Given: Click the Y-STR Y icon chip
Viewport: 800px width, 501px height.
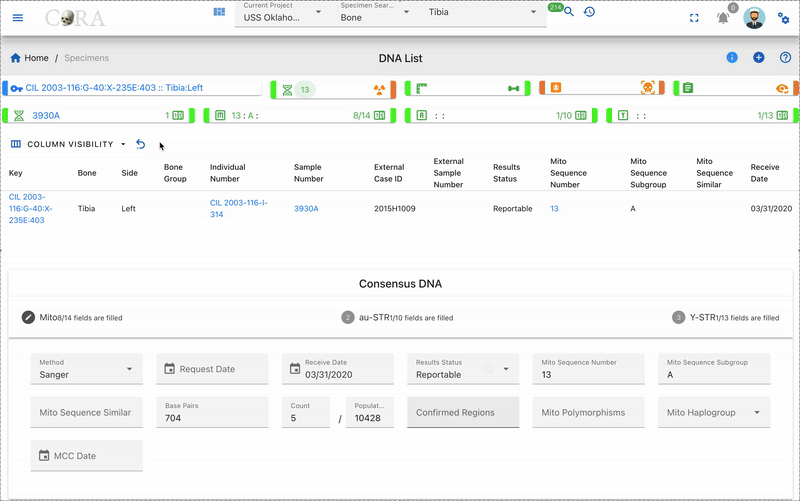Looking at the screenshot, I should 623,115.
